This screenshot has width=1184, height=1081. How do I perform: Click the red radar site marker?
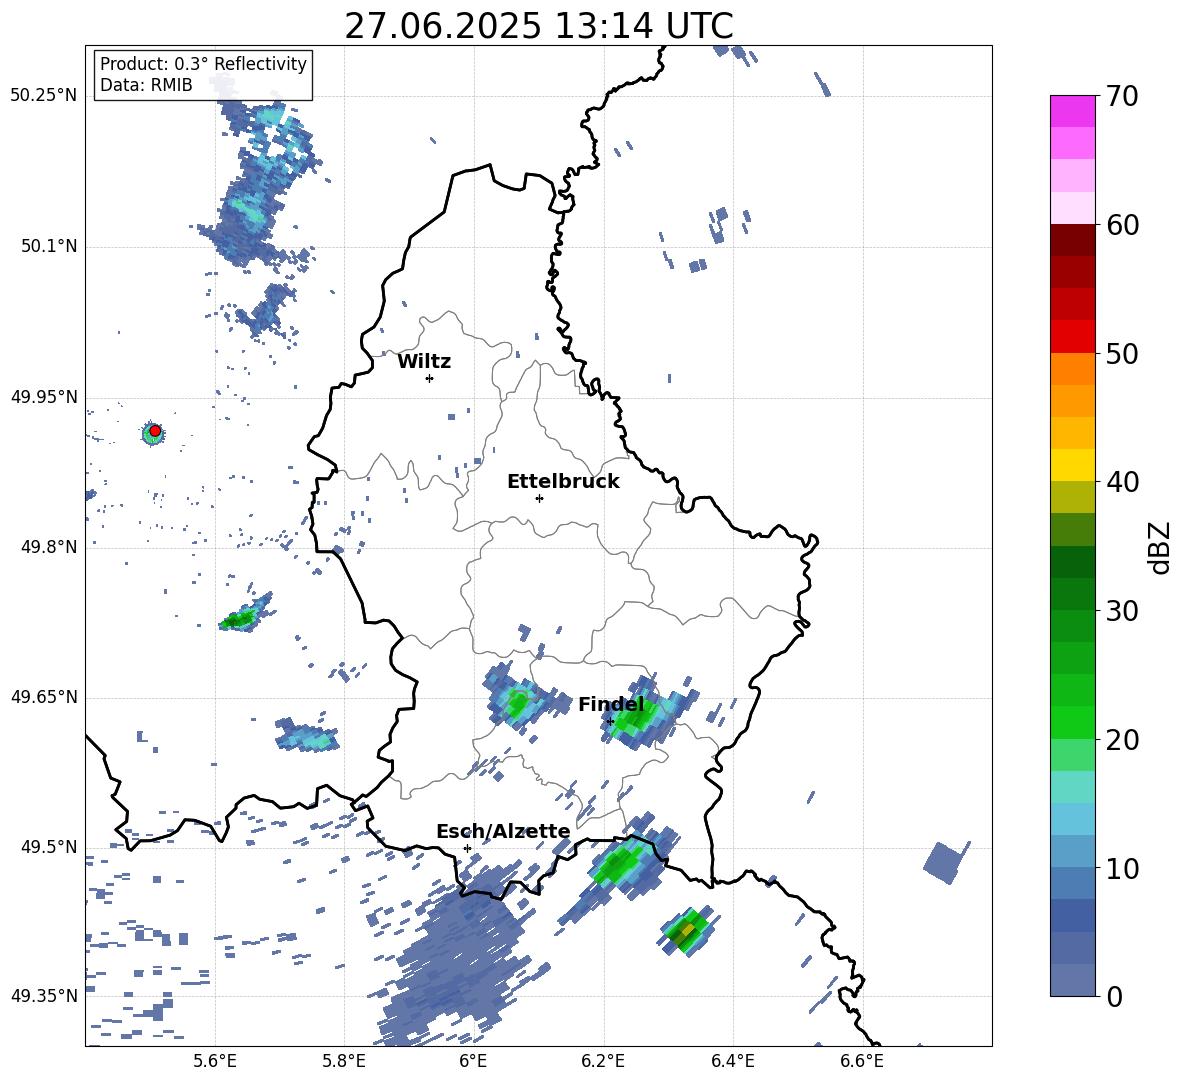pyautogui.click(x=155, y=431)
